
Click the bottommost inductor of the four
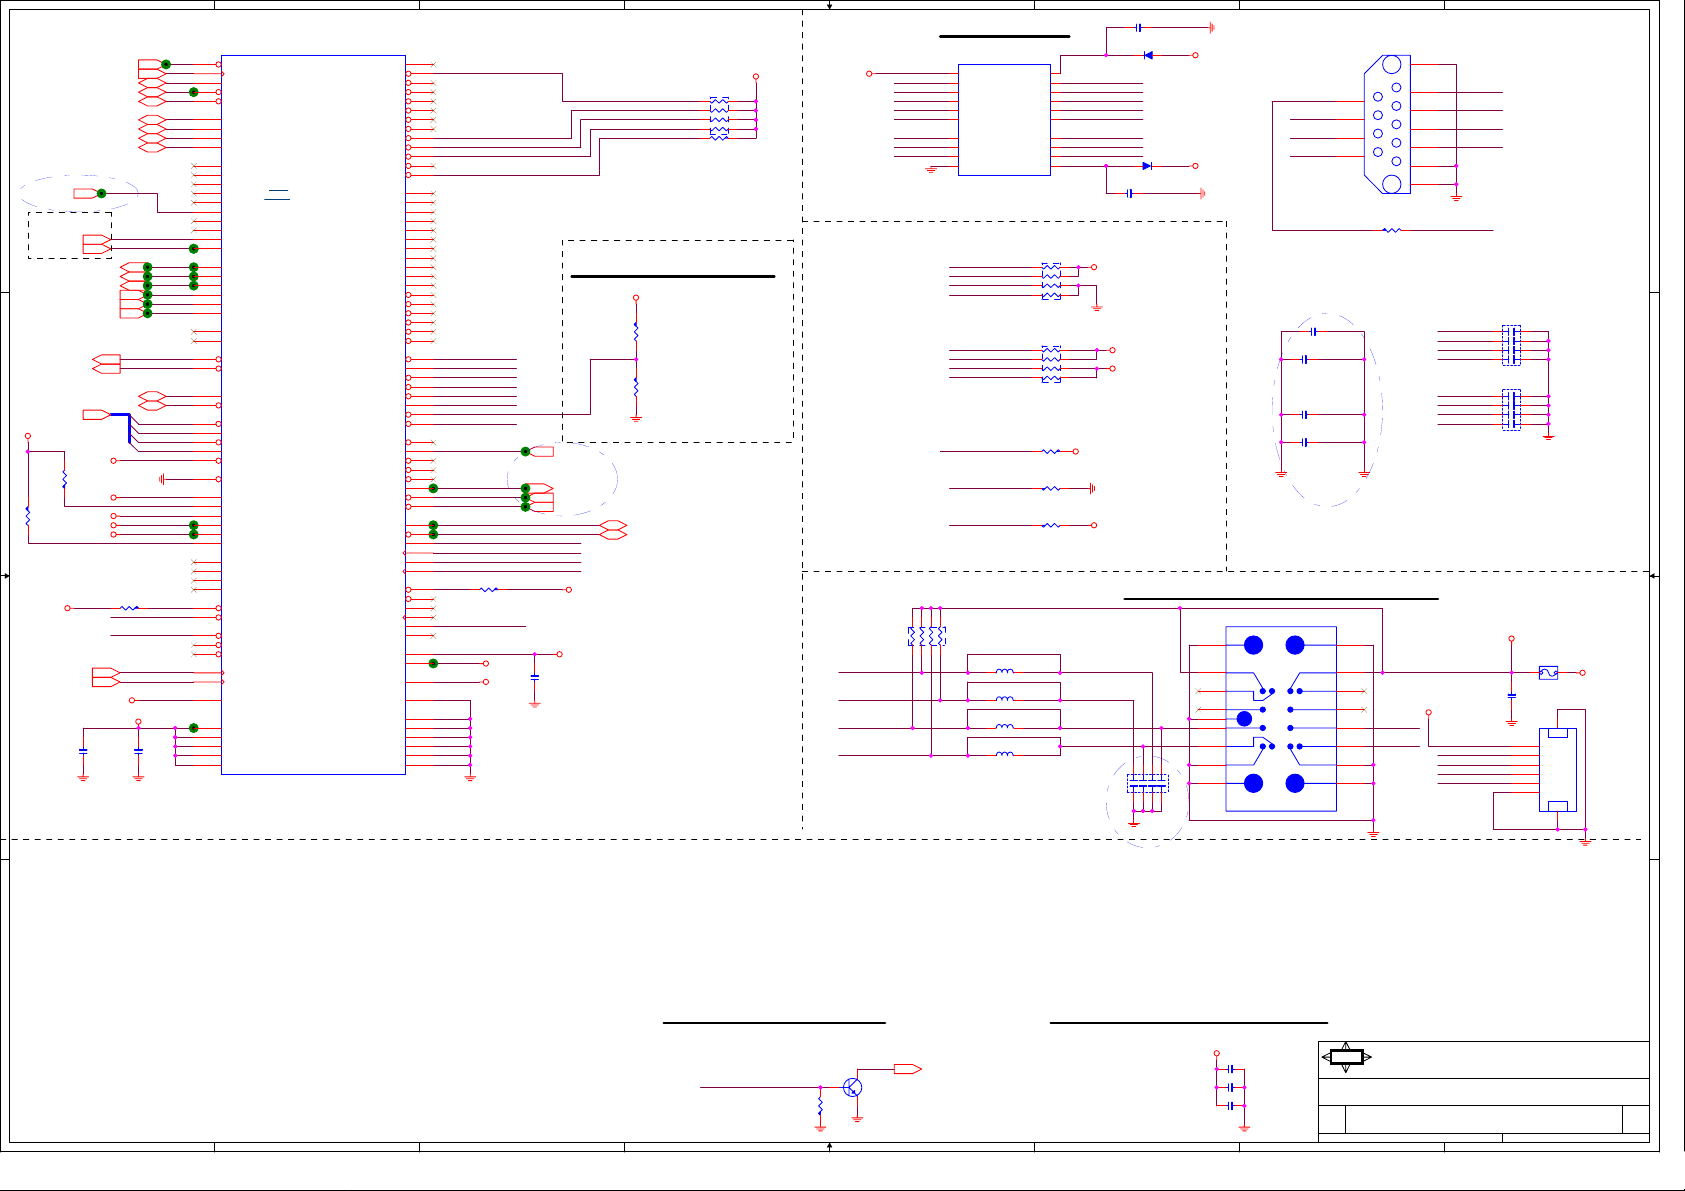point(1005,754)
